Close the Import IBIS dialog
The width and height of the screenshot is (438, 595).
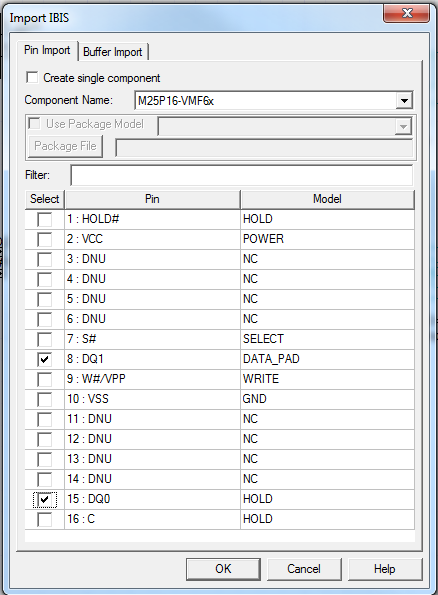coord(407,13)
